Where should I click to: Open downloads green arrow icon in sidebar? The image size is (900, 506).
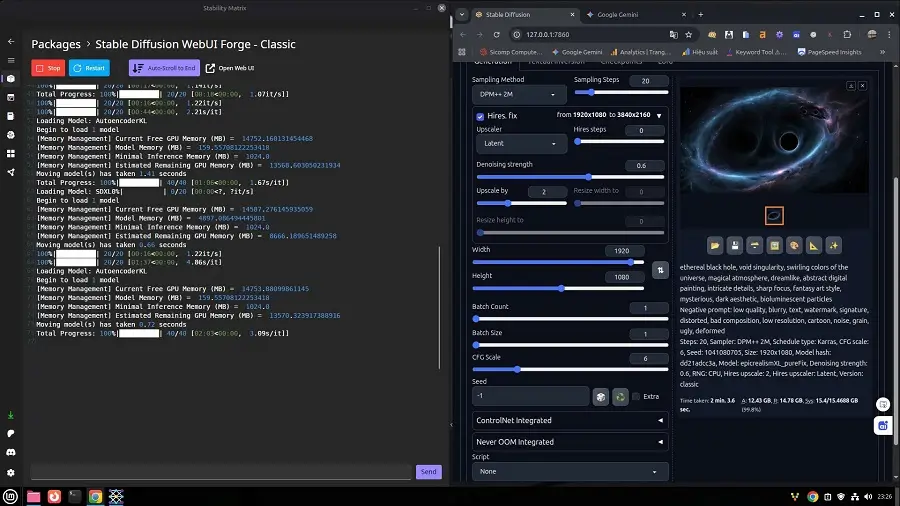[11, 415]
